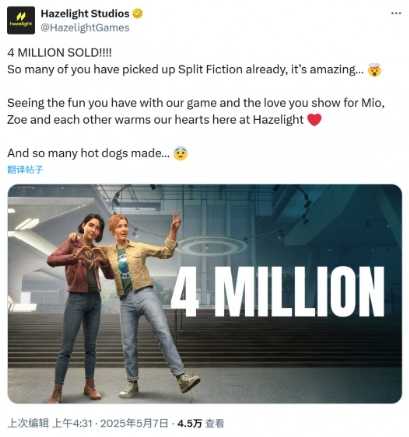Open the @HazelightGames handle link
Screen dimensions: 409x437
(x=85, y=27)
